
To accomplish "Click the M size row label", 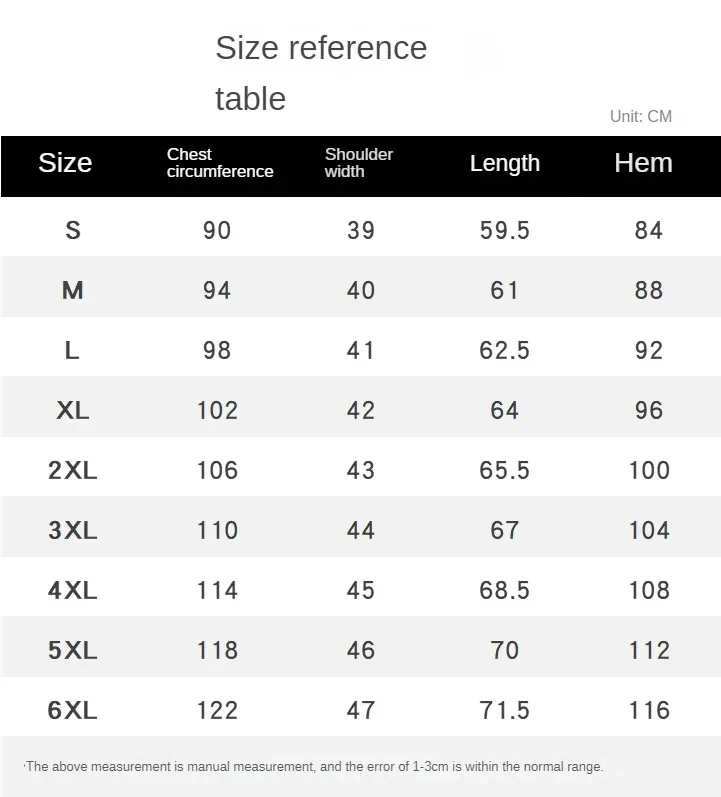I will point(72,290).
